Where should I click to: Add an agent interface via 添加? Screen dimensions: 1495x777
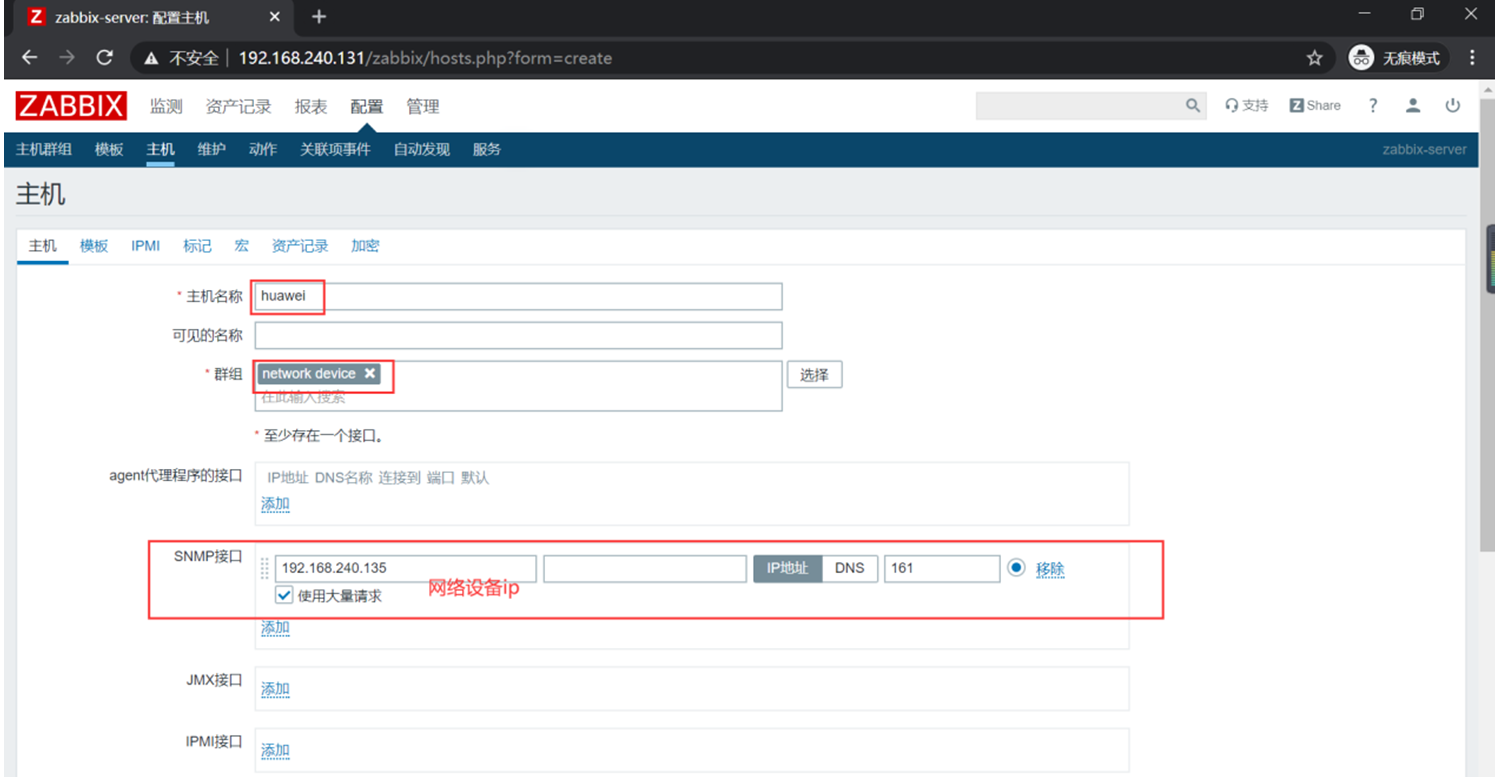(x=275, y=504)
